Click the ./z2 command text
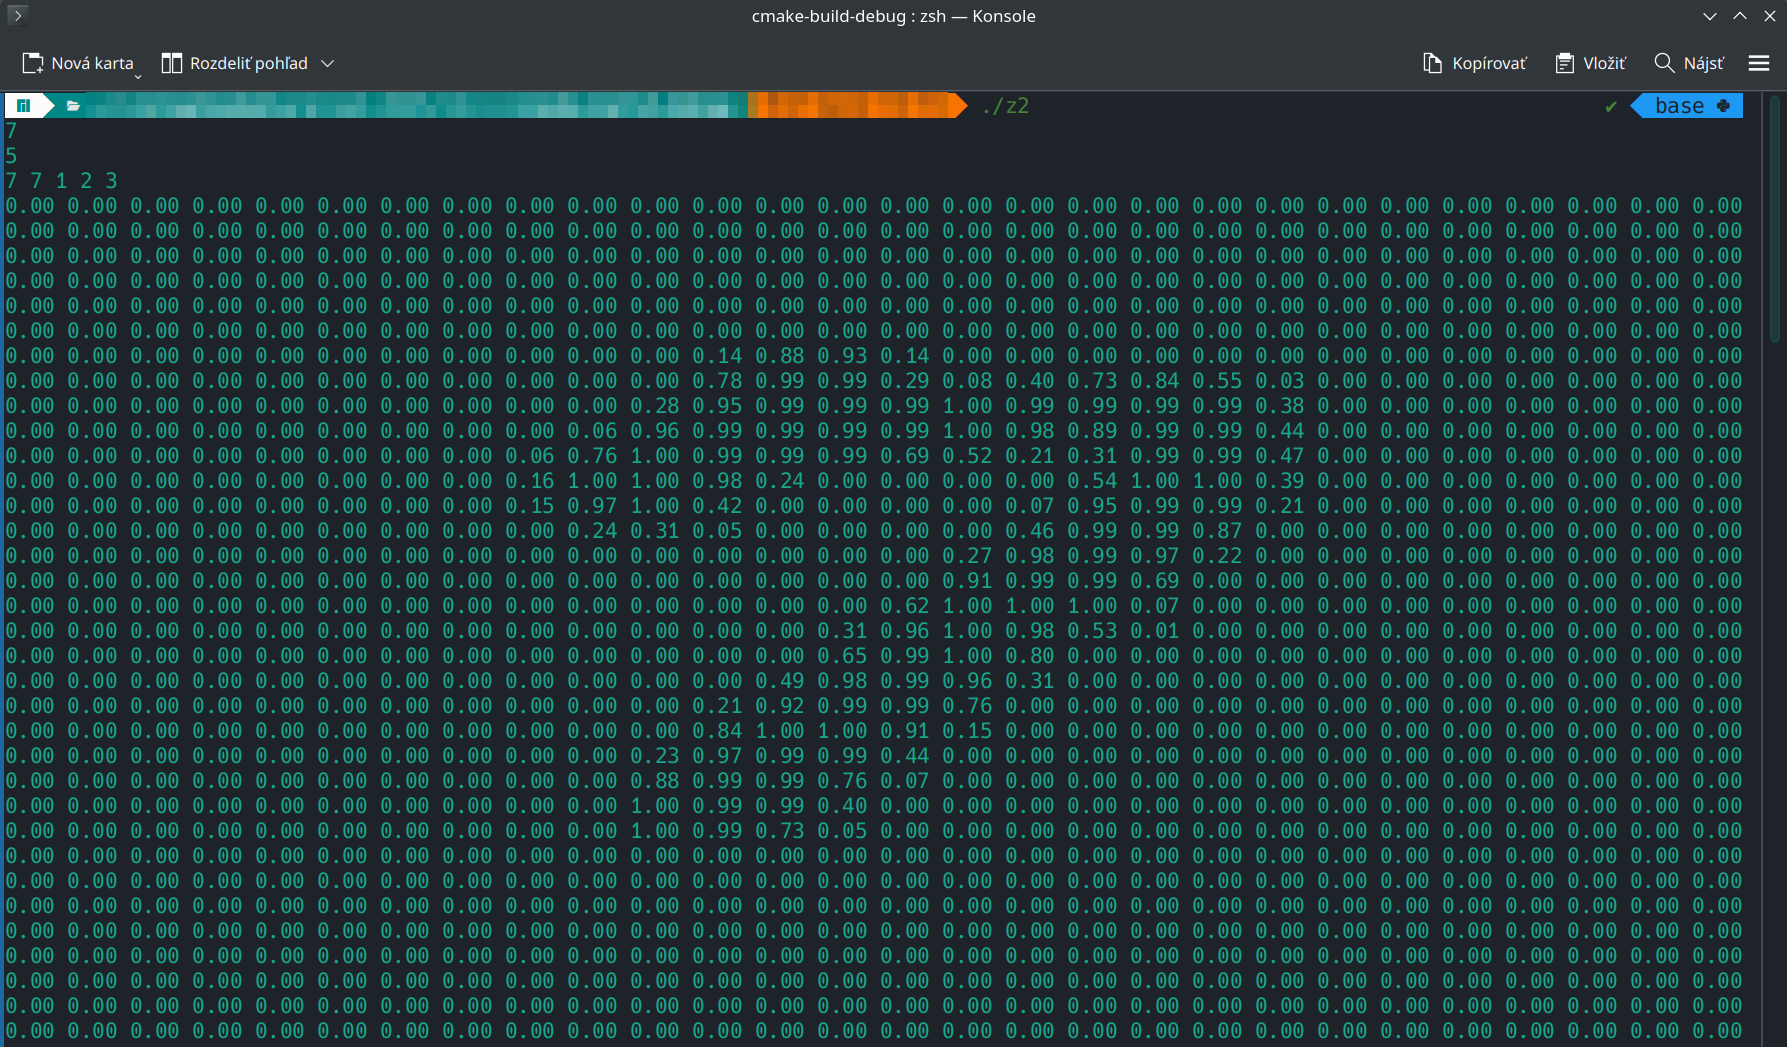1787x1047 pixels. coord(1006,106)
